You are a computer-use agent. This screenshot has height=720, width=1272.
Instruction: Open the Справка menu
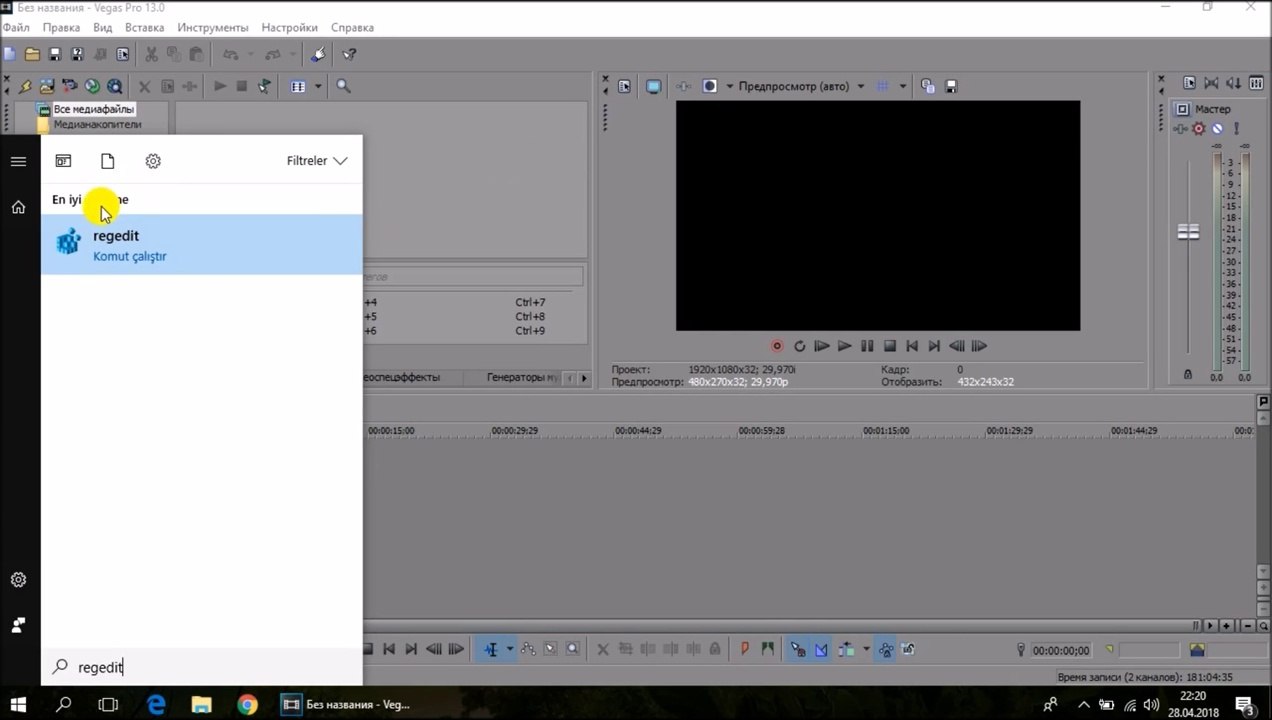(352, 28)
